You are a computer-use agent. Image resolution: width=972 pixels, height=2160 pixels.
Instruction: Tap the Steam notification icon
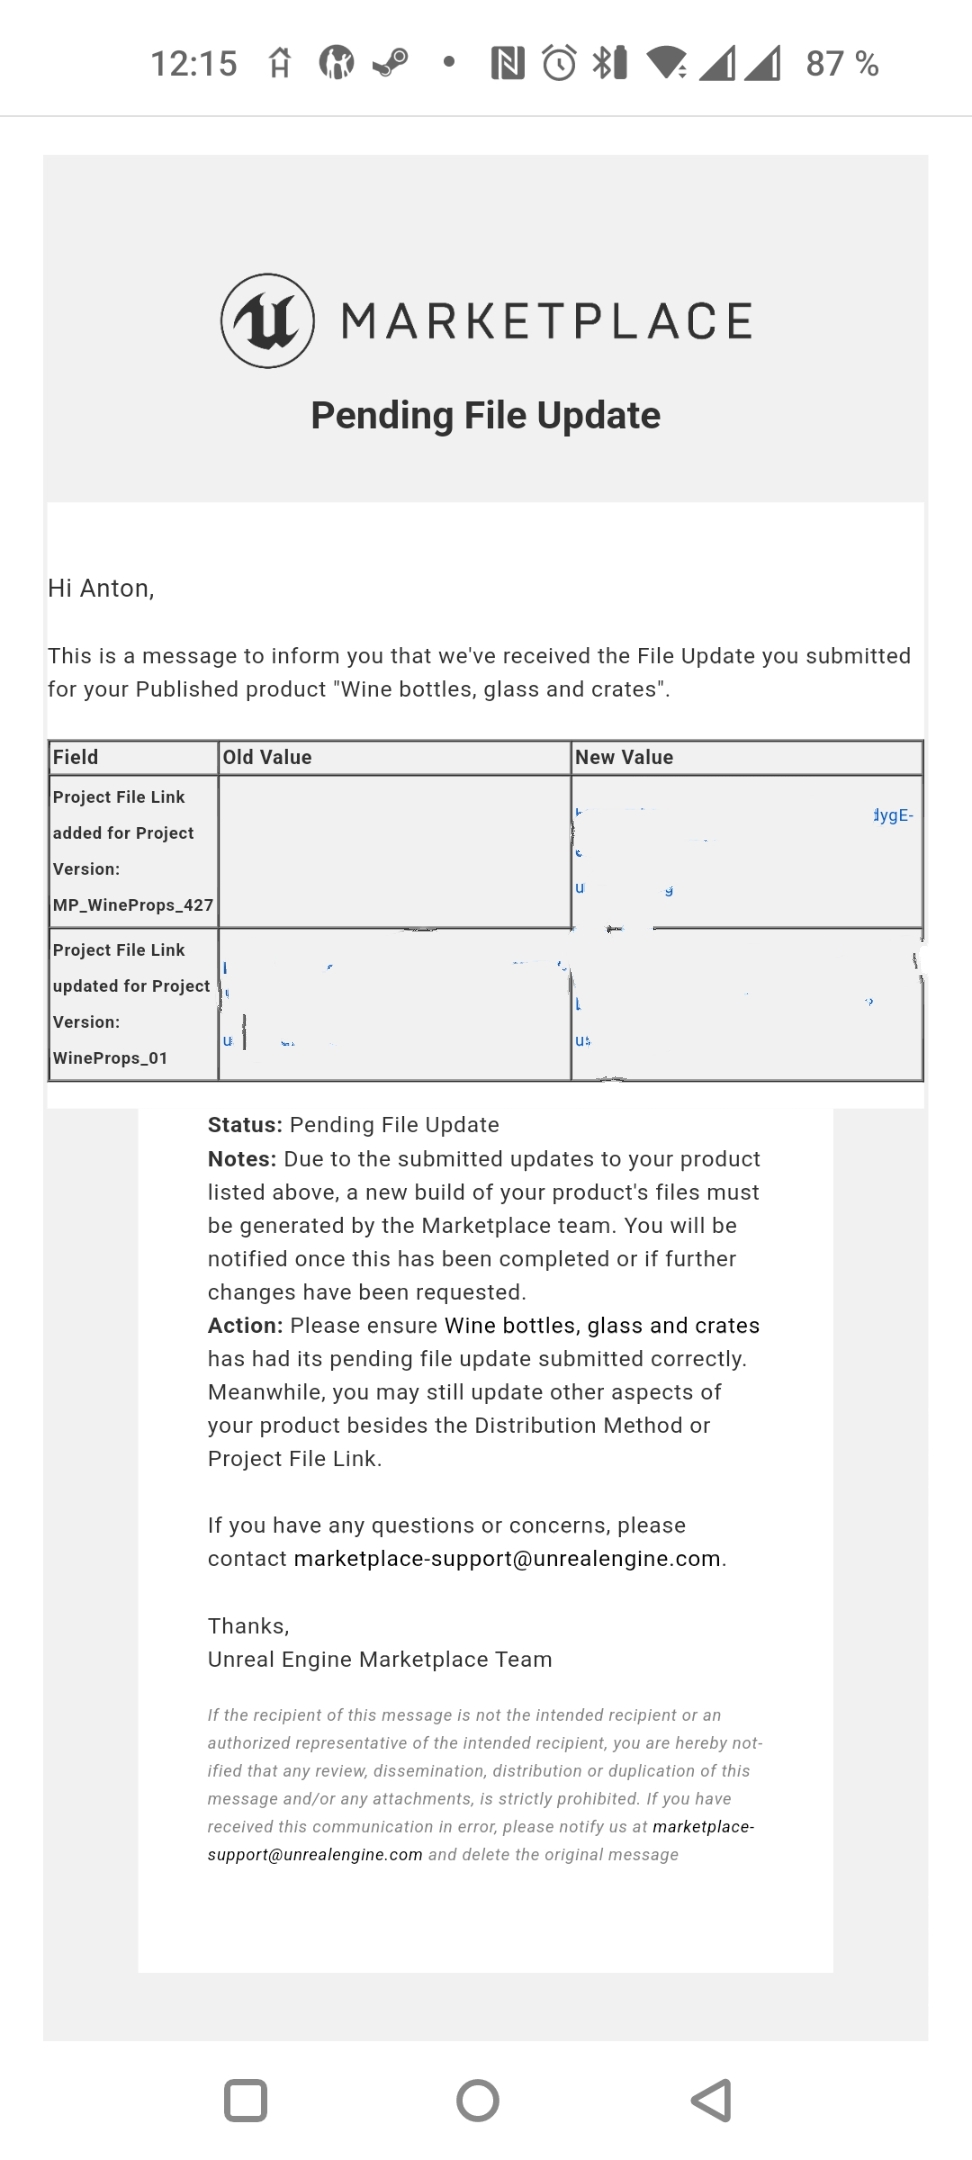(x=390, y=64)
